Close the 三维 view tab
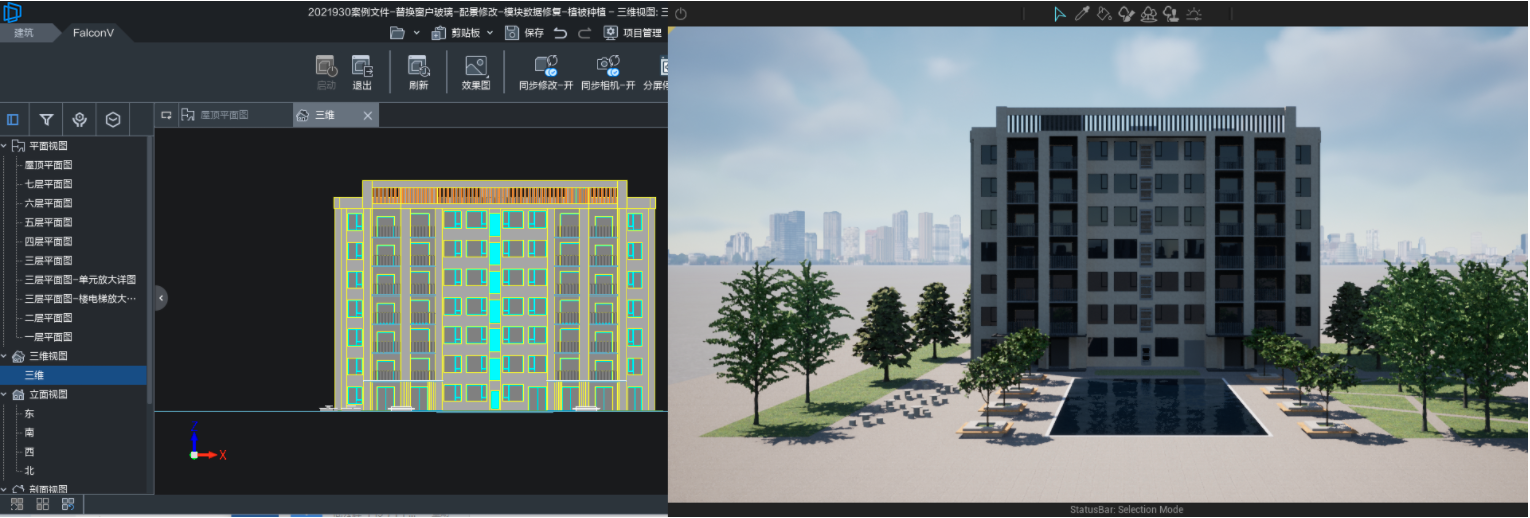Screen dimensions: 1530x518 (367, 116)
